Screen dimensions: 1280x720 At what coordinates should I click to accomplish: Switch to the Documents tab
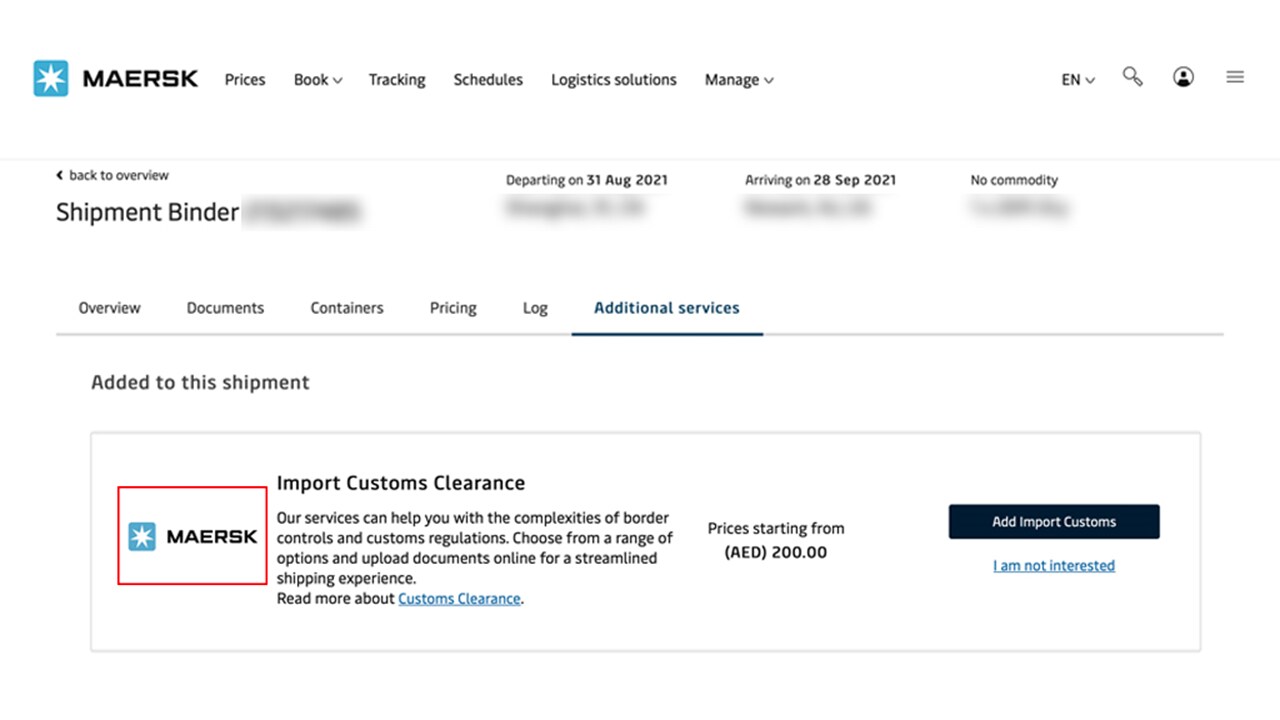[225, 308]
